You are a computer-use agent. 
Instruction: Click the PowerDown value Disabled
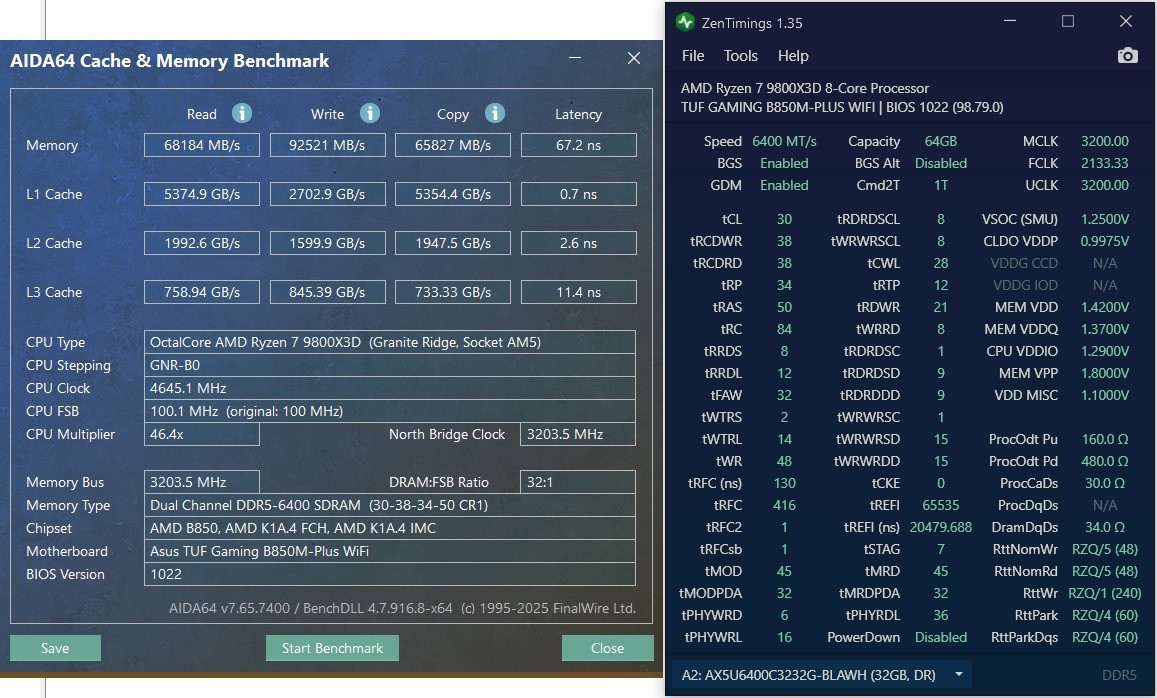(x=941, y=637)
